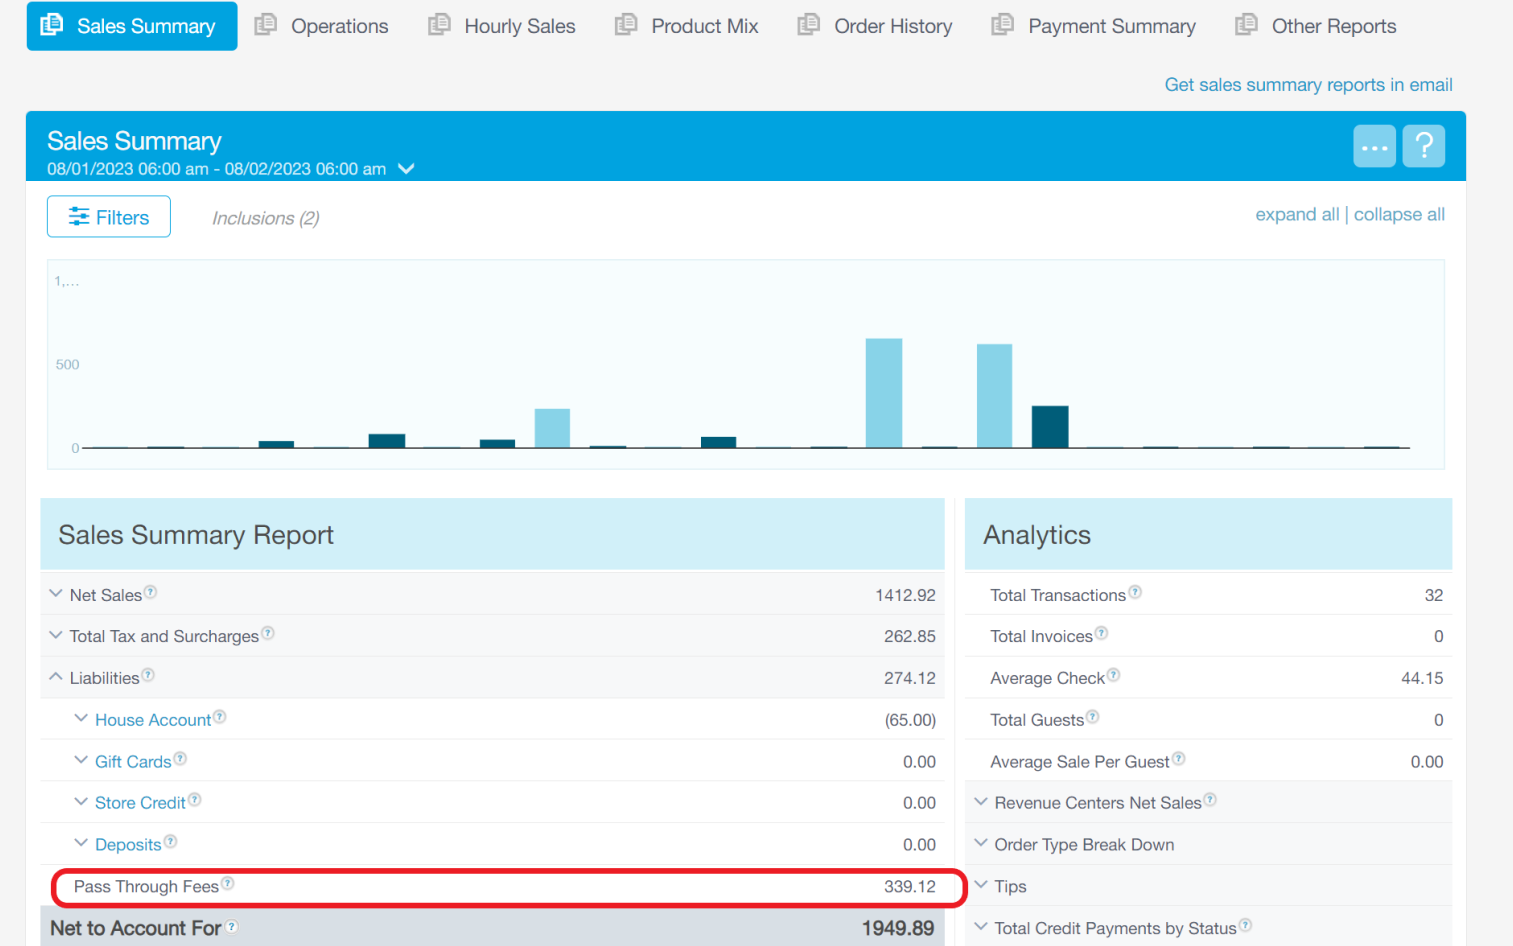Expand the House Account row

pos(81,718)
